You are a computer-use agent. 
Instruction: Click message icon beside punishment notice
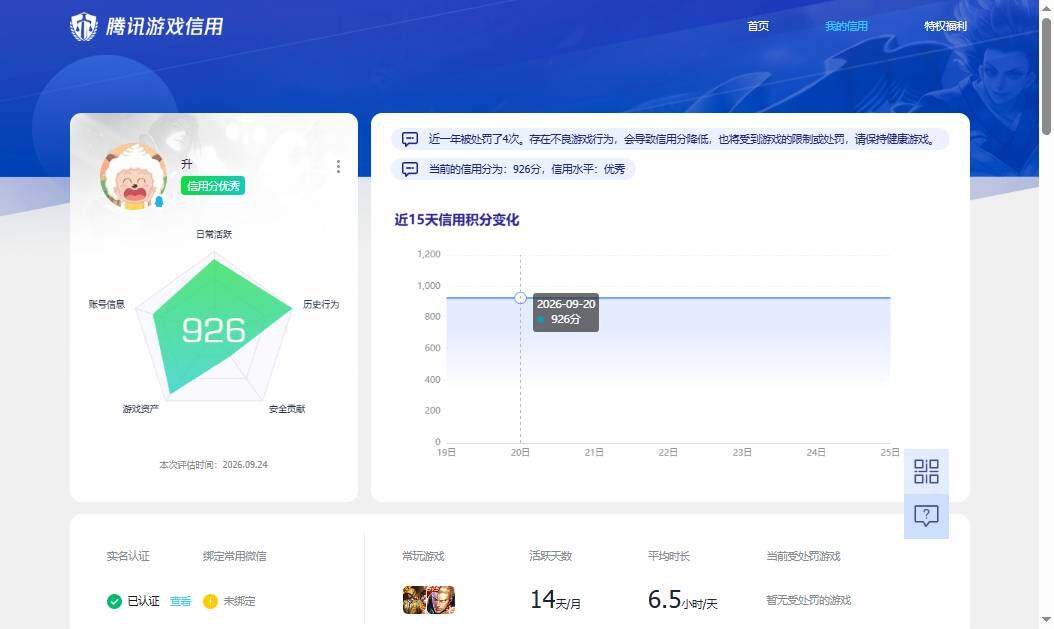410,139
